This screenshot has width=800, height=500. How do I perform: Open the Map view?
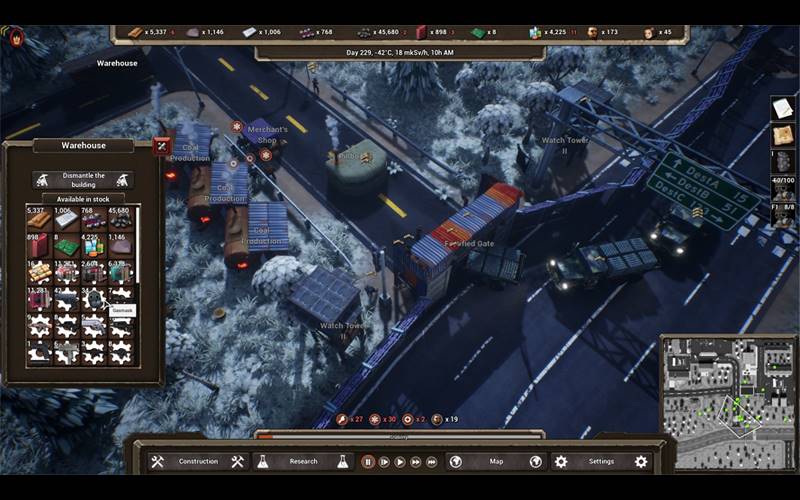pos(496,461)
